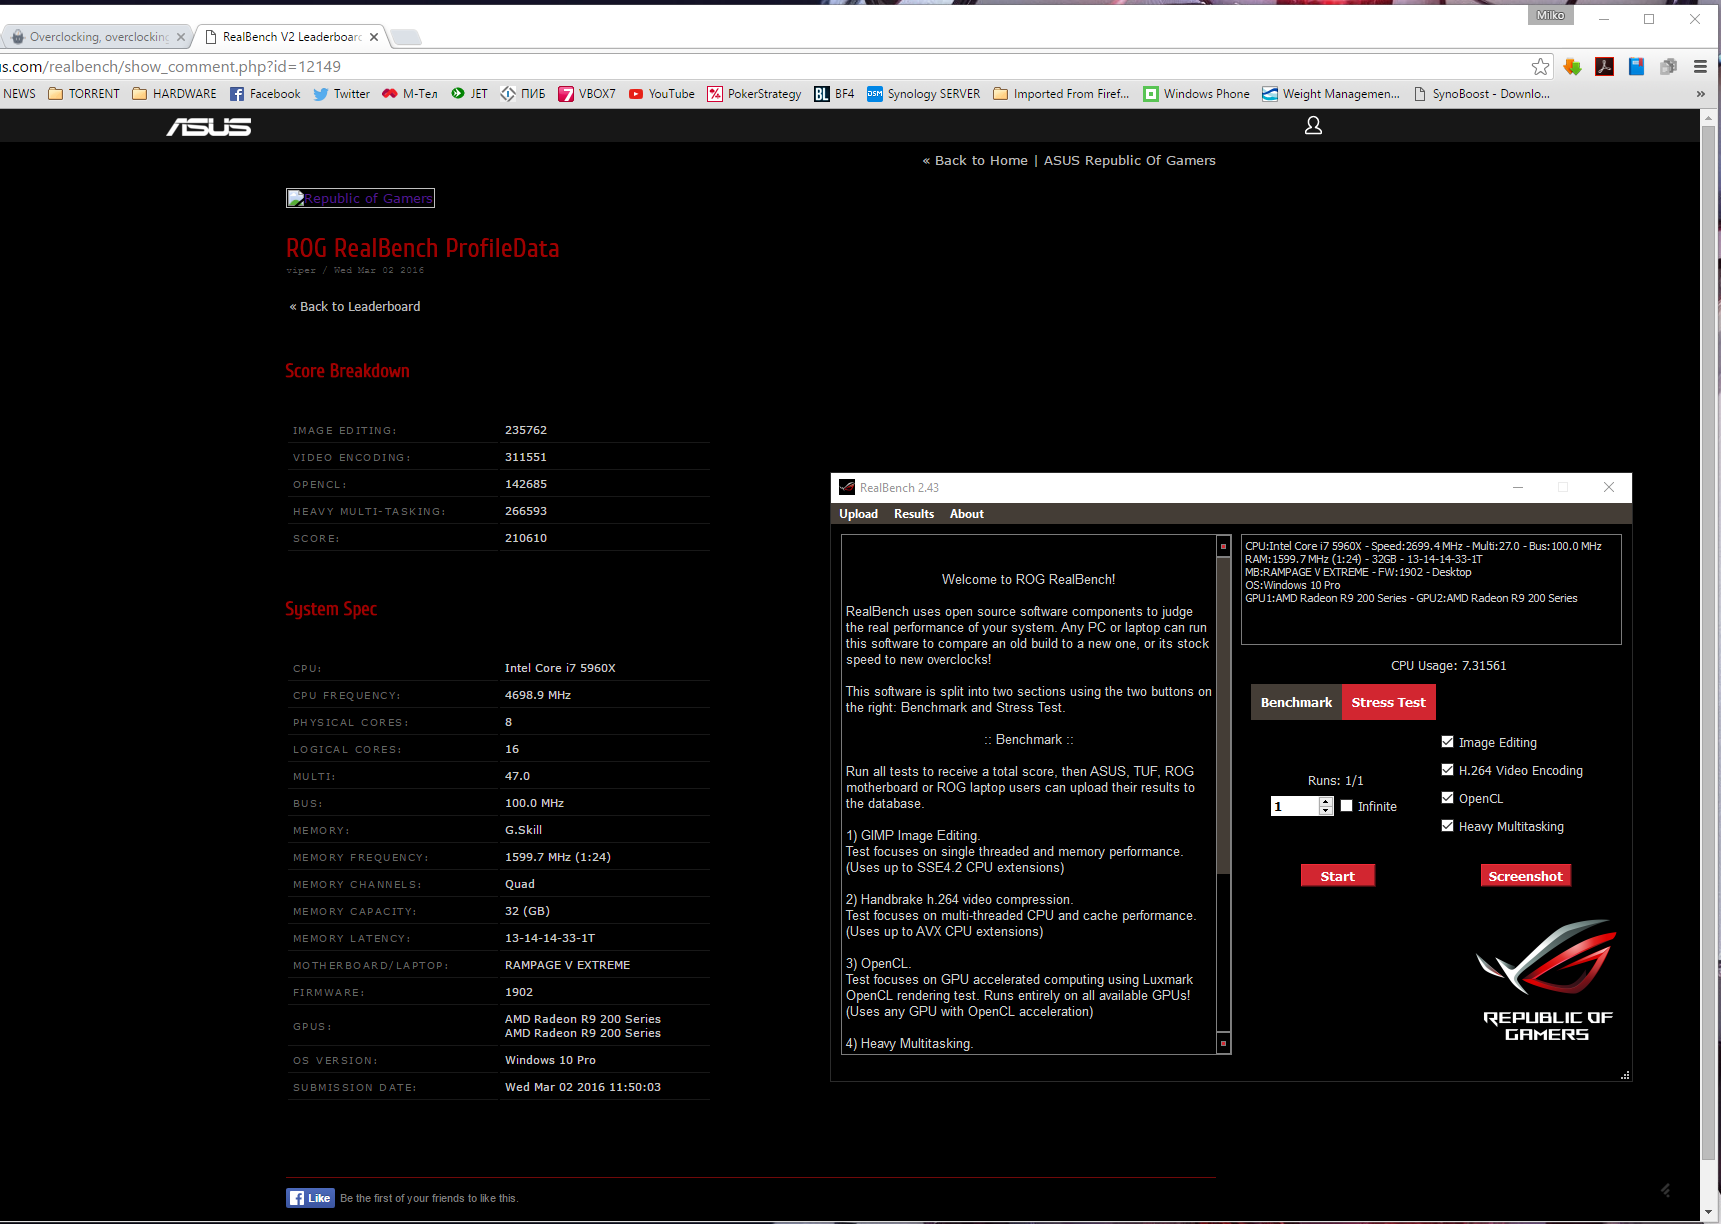Open the About menu in RealBench
Image resolution: width=1721 pixels, height=1224 pixels.
967,514
